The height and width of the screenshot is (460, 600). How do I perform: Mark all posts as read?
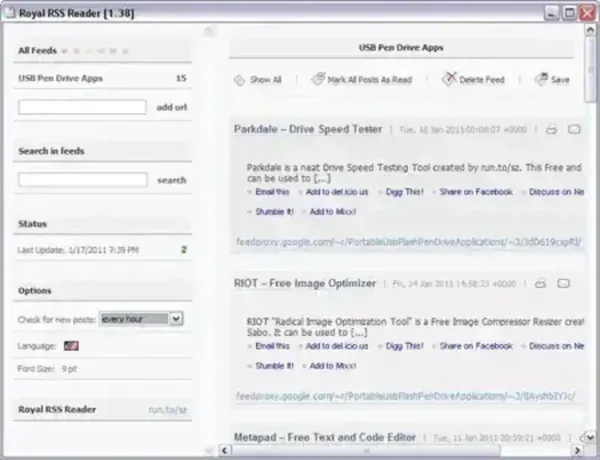click(x=361, y=79)
